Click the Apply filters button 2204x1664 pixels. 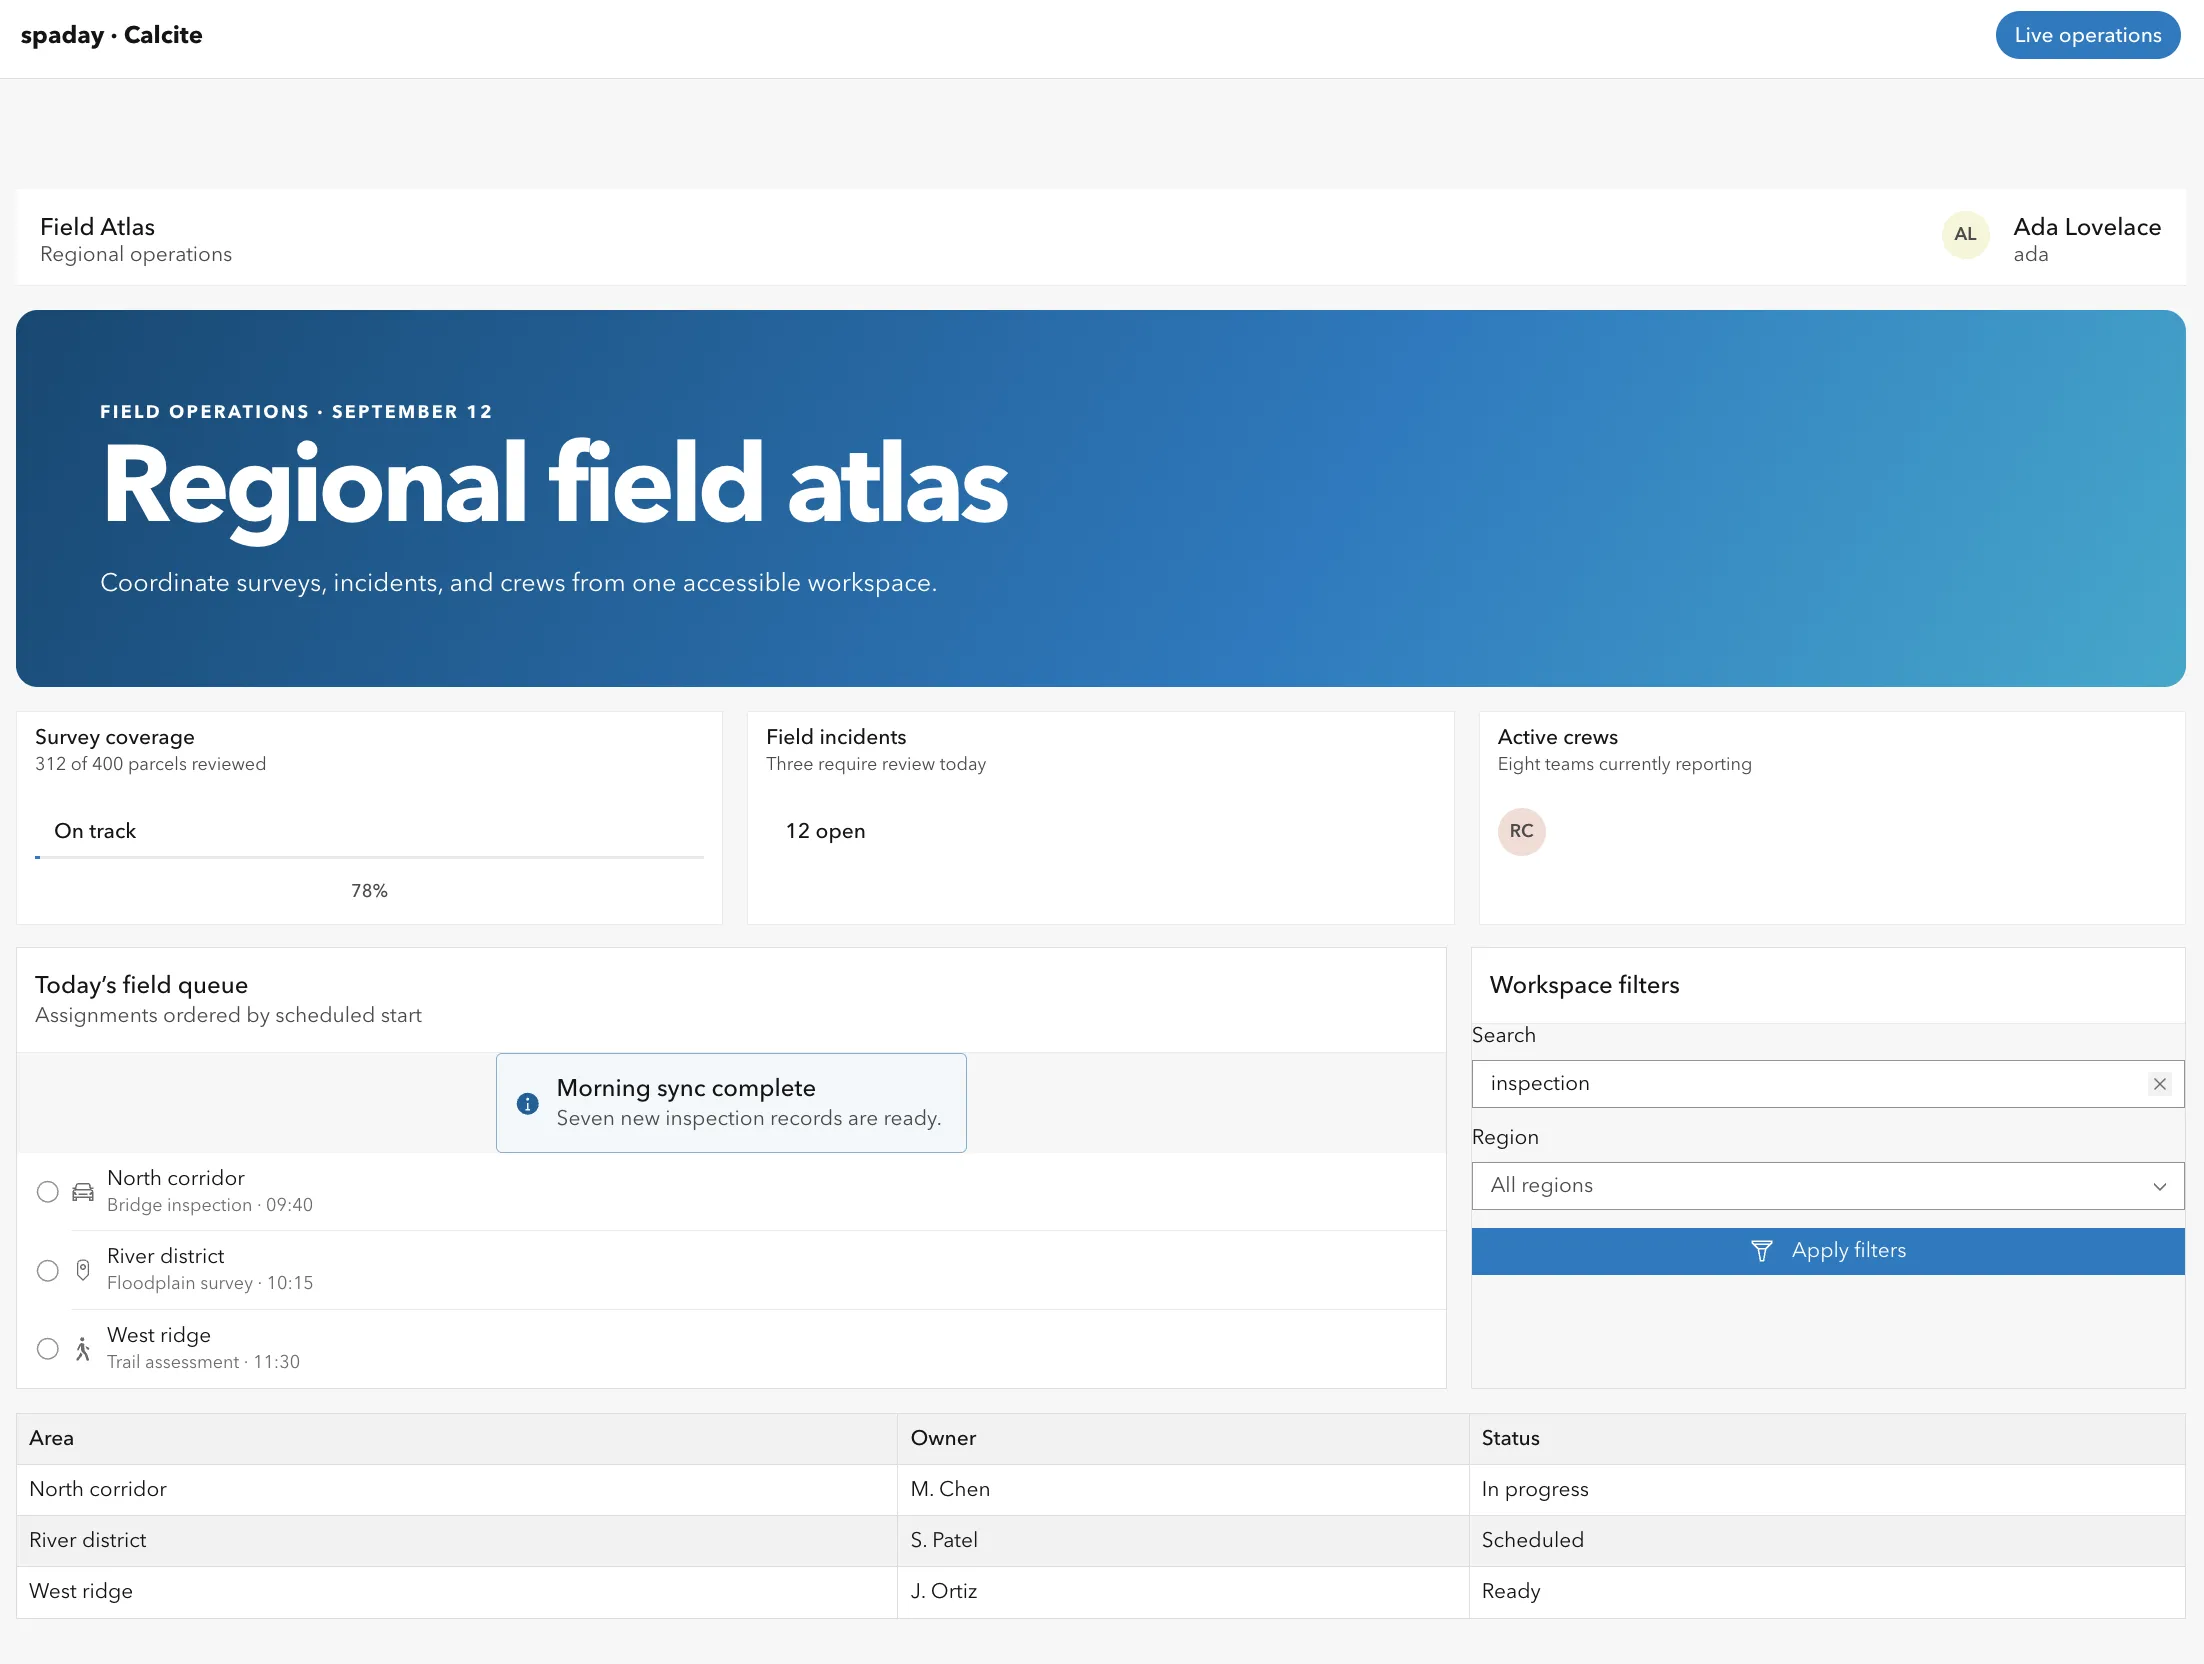click(1828, 1251)
